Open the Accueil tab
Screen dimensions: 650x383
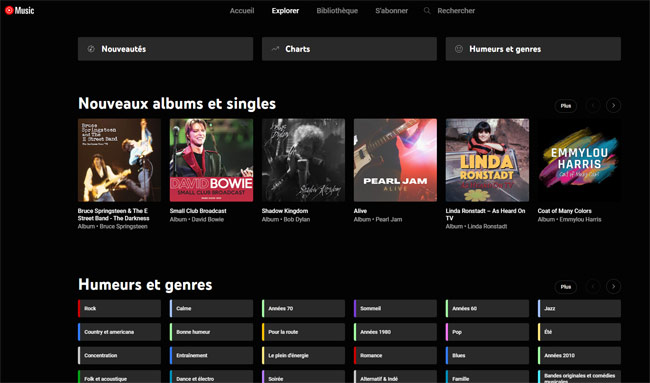pyautogui.click(x=242, y=11)
